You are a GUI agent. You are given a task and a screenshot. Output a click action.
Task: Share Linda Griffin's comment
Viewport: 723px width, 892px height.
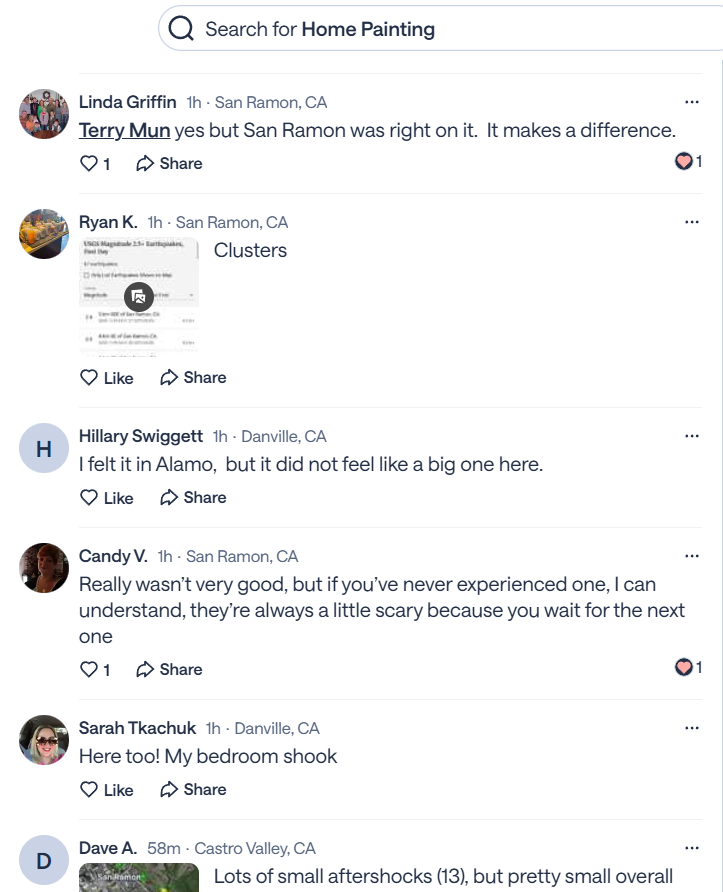coord(169,163)
